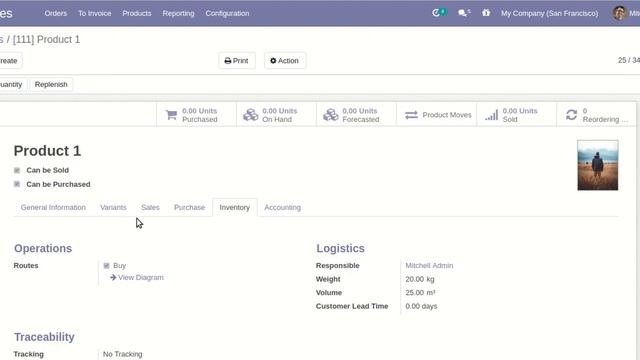
Task: Click the arrow icon beside View Diagram
Action: [x=113, y=278]
